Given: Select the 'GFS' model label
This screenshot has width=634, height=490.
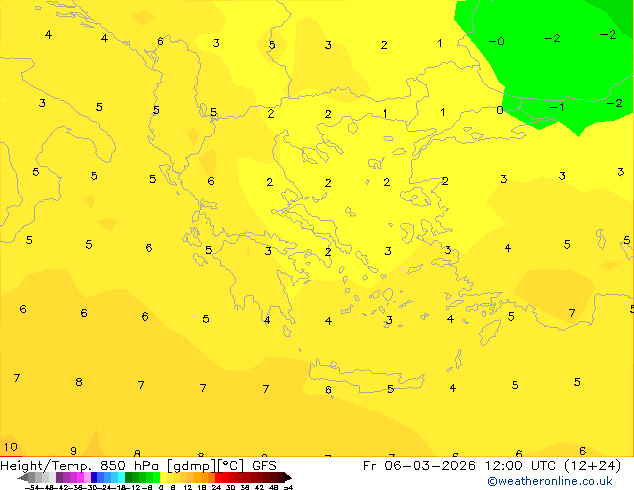Looking at the screenshot, I should click(x=264, y=466).
